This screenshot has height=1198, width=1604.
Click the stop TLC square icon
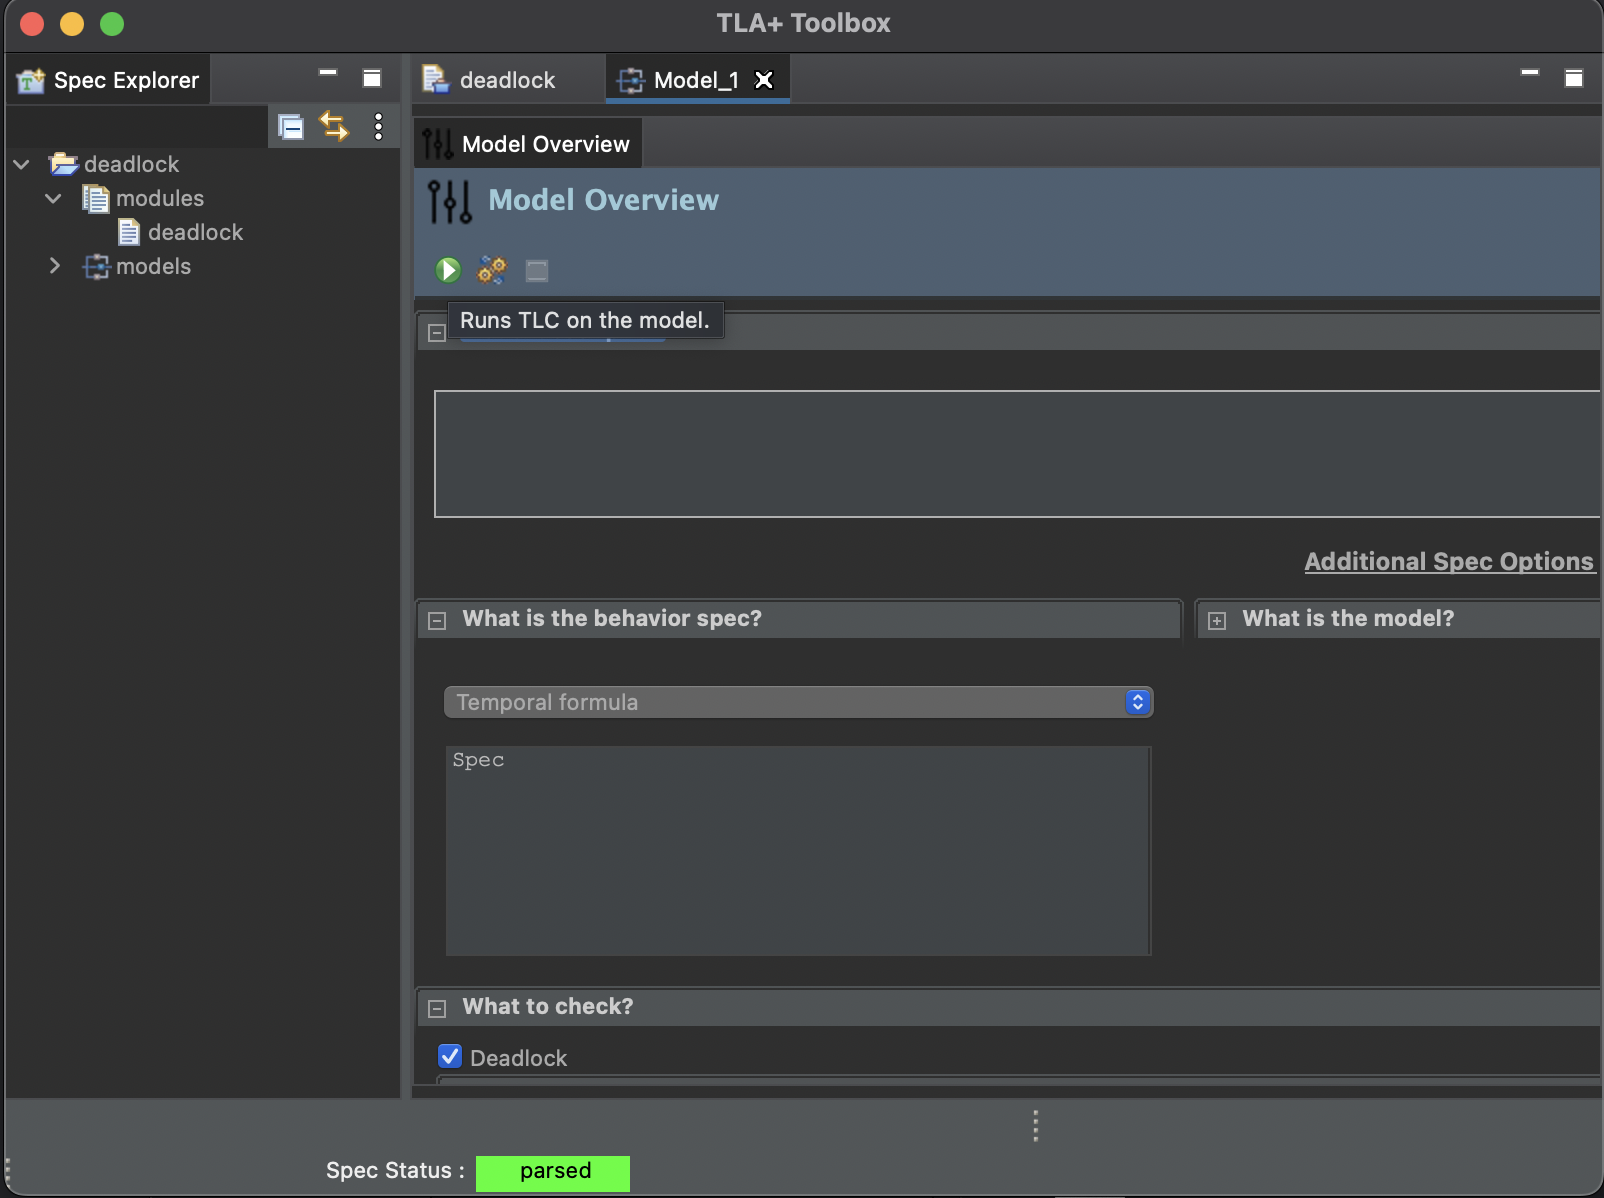point(537,271)
